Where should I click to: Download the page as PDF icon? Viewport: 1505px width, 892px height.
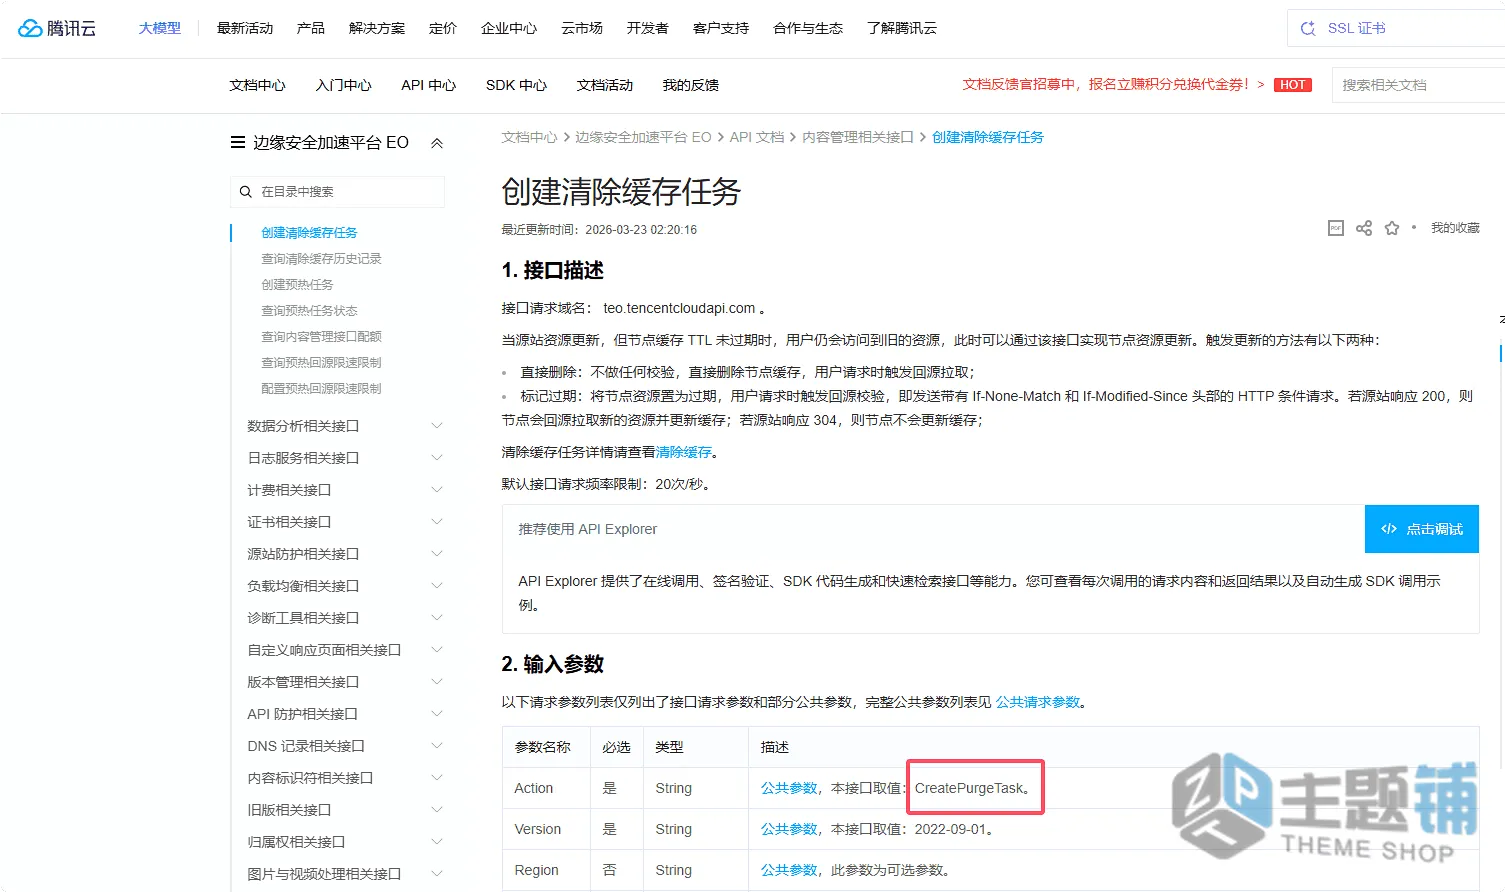coord(1336,228)
